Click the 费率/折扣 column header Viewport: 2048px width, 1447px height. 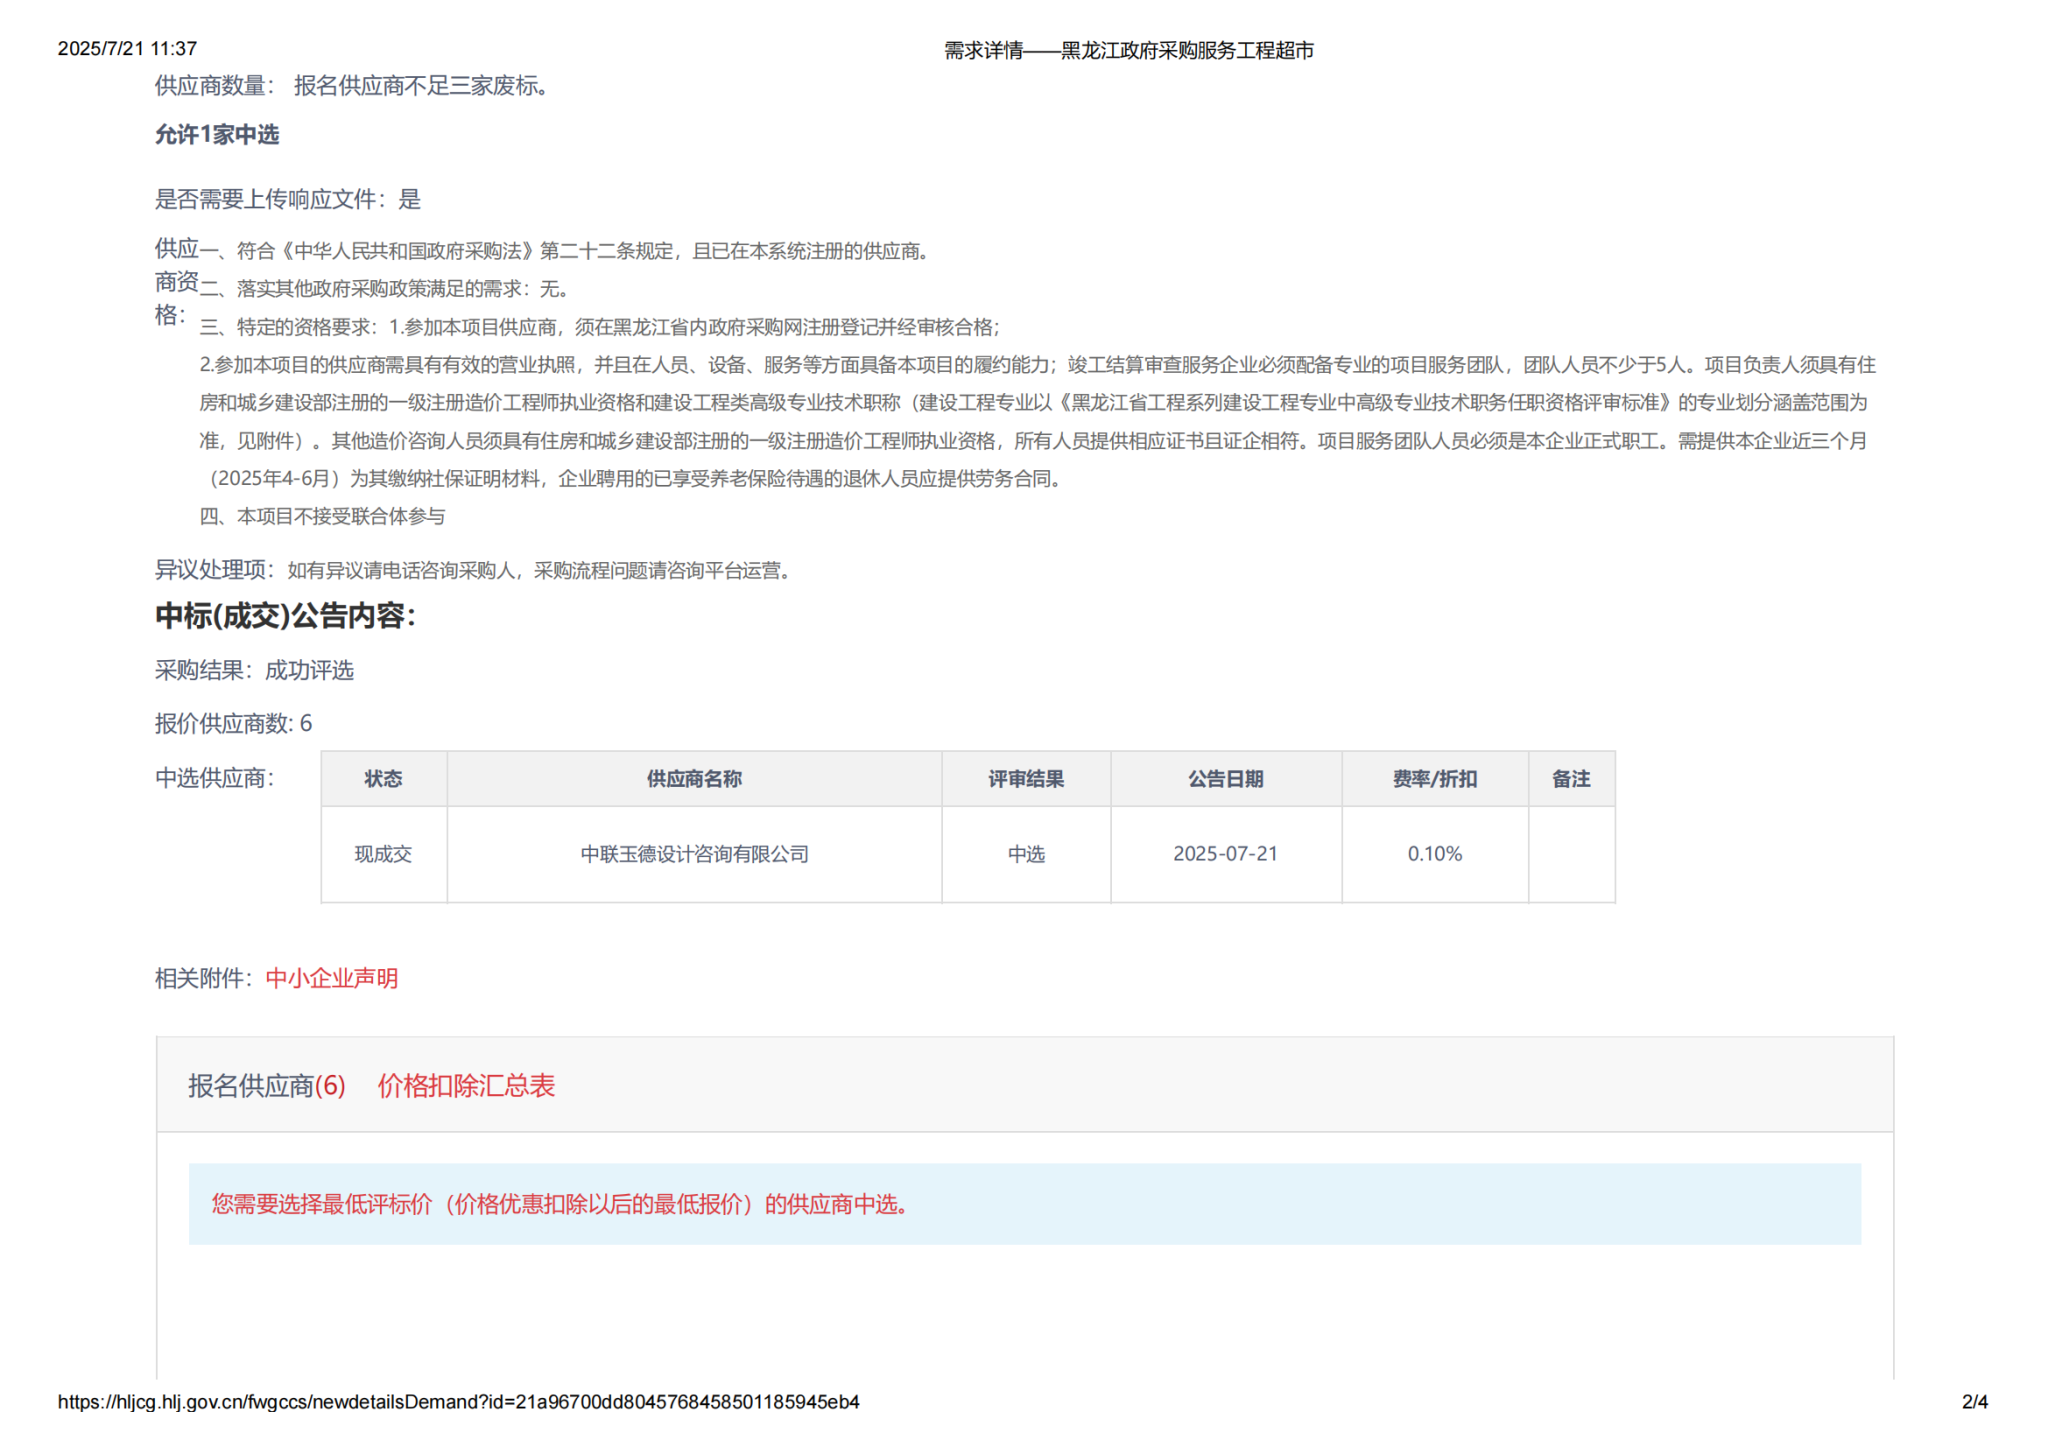1434,779
